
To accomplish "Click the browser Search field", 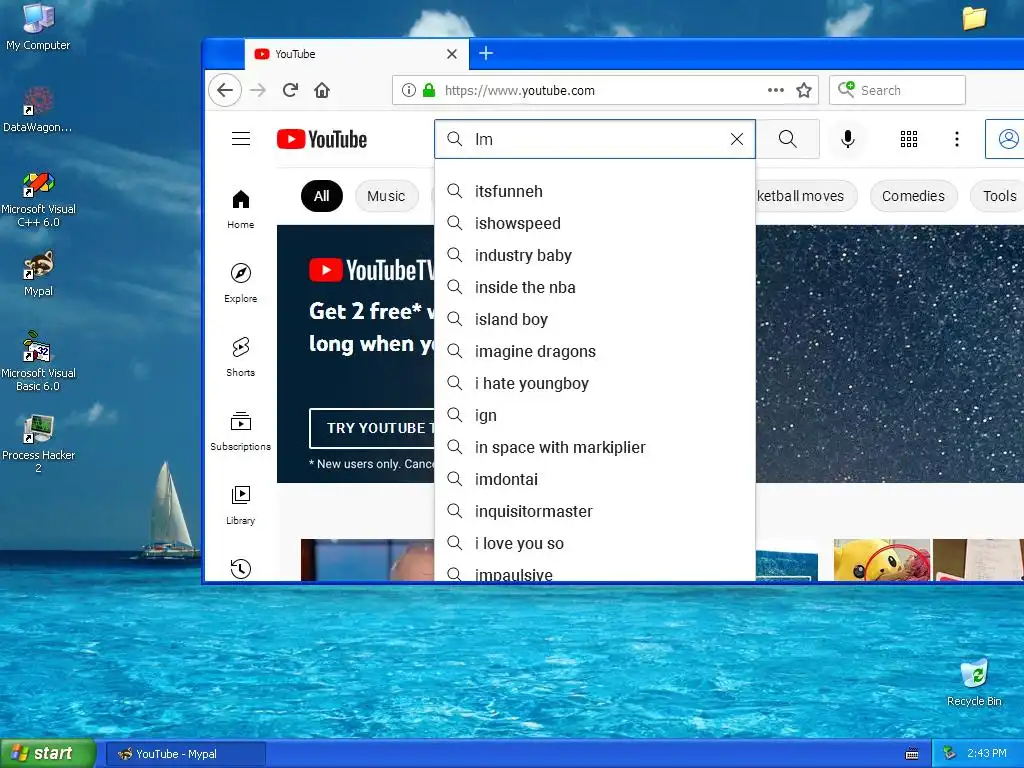I will pos(897,90).
